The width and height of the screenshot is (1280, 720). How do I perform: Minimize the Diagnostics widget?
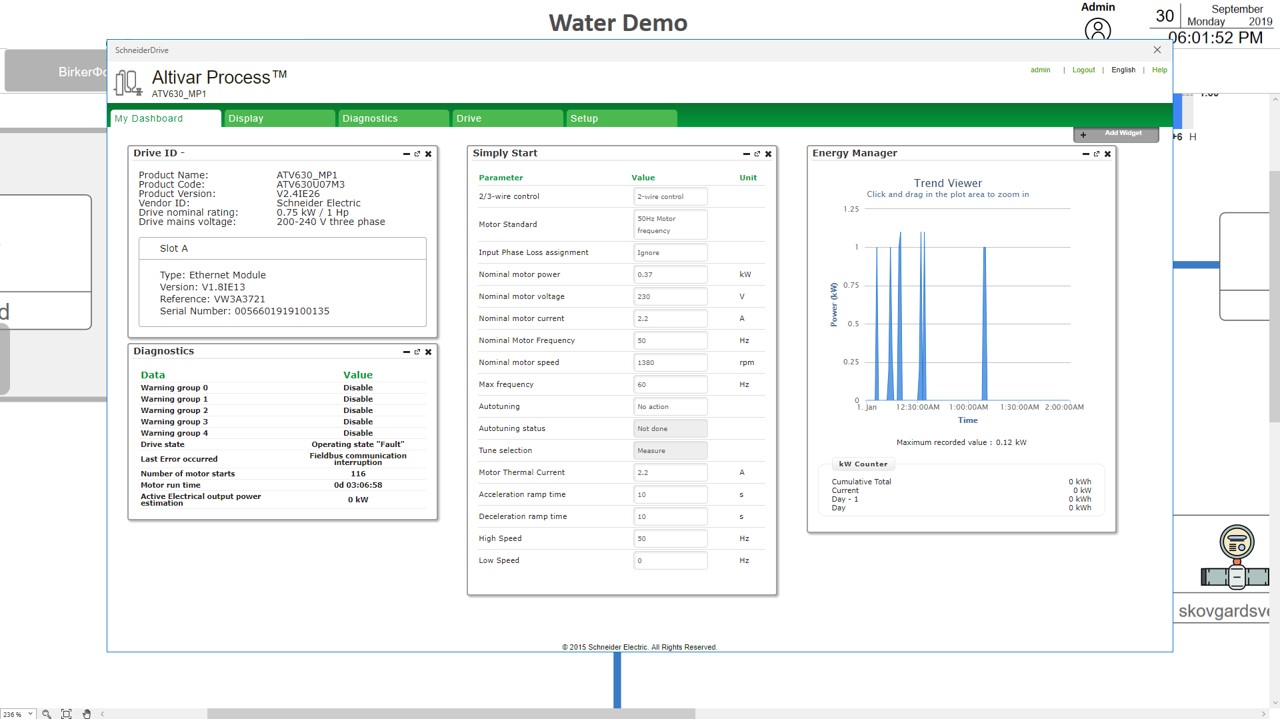coord(406,352)
